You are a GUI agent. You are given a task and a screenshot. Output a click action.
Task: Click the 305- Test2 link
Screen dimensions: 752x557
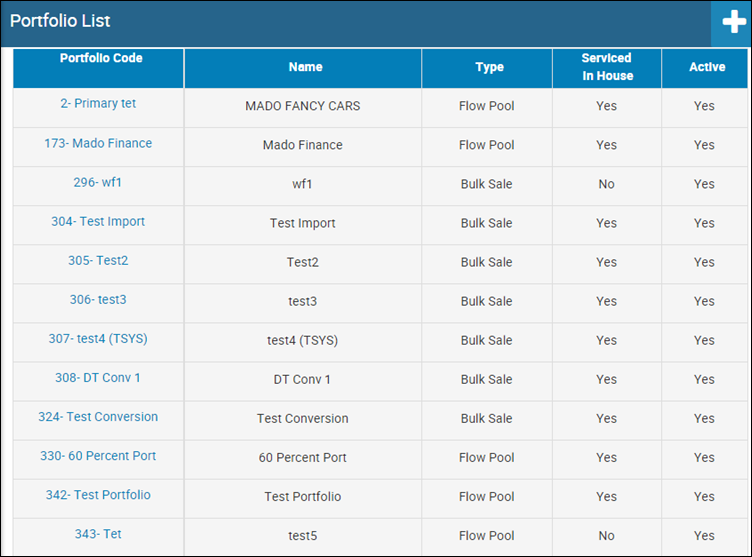[x=98, y=261]
